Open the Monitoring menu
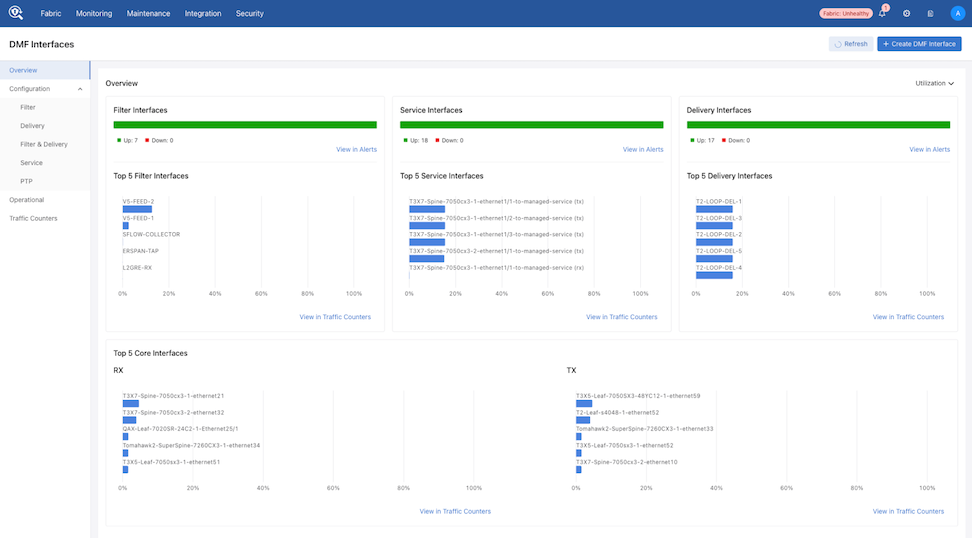This screenshot has width=972, height=538. pyautogui.click(x=94, y=14)
